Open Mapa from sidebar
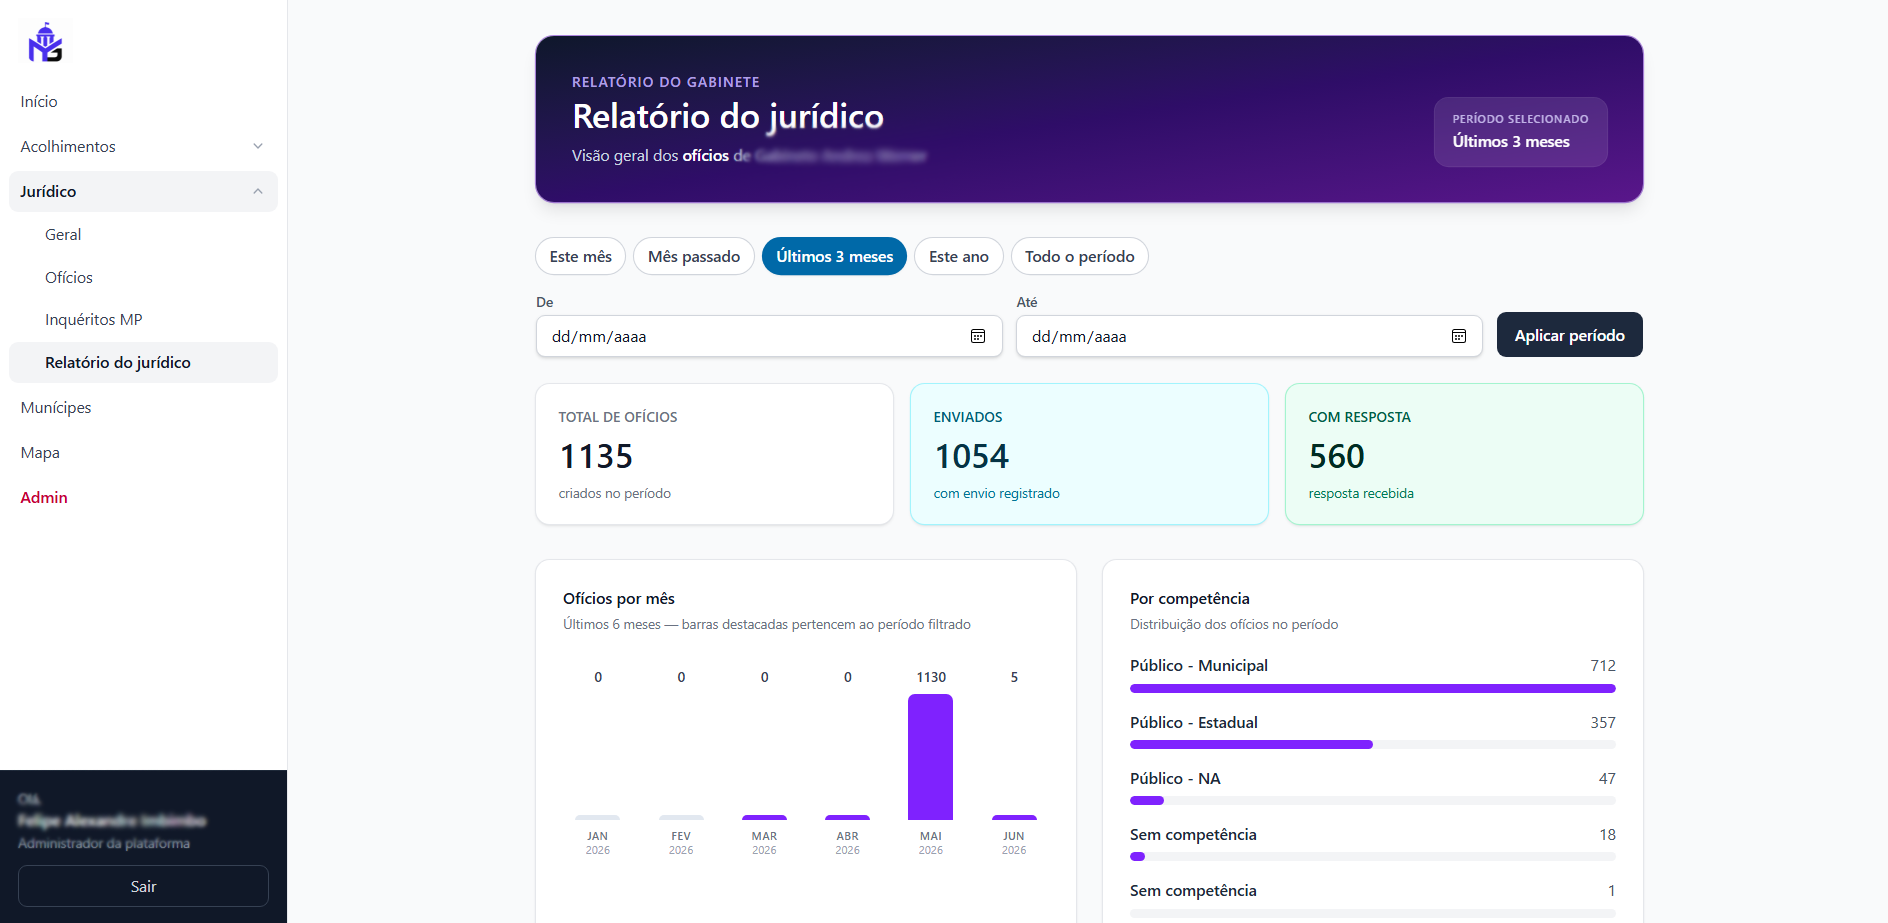This screenshot has height=923, width=1888. (x=40, y=452)
